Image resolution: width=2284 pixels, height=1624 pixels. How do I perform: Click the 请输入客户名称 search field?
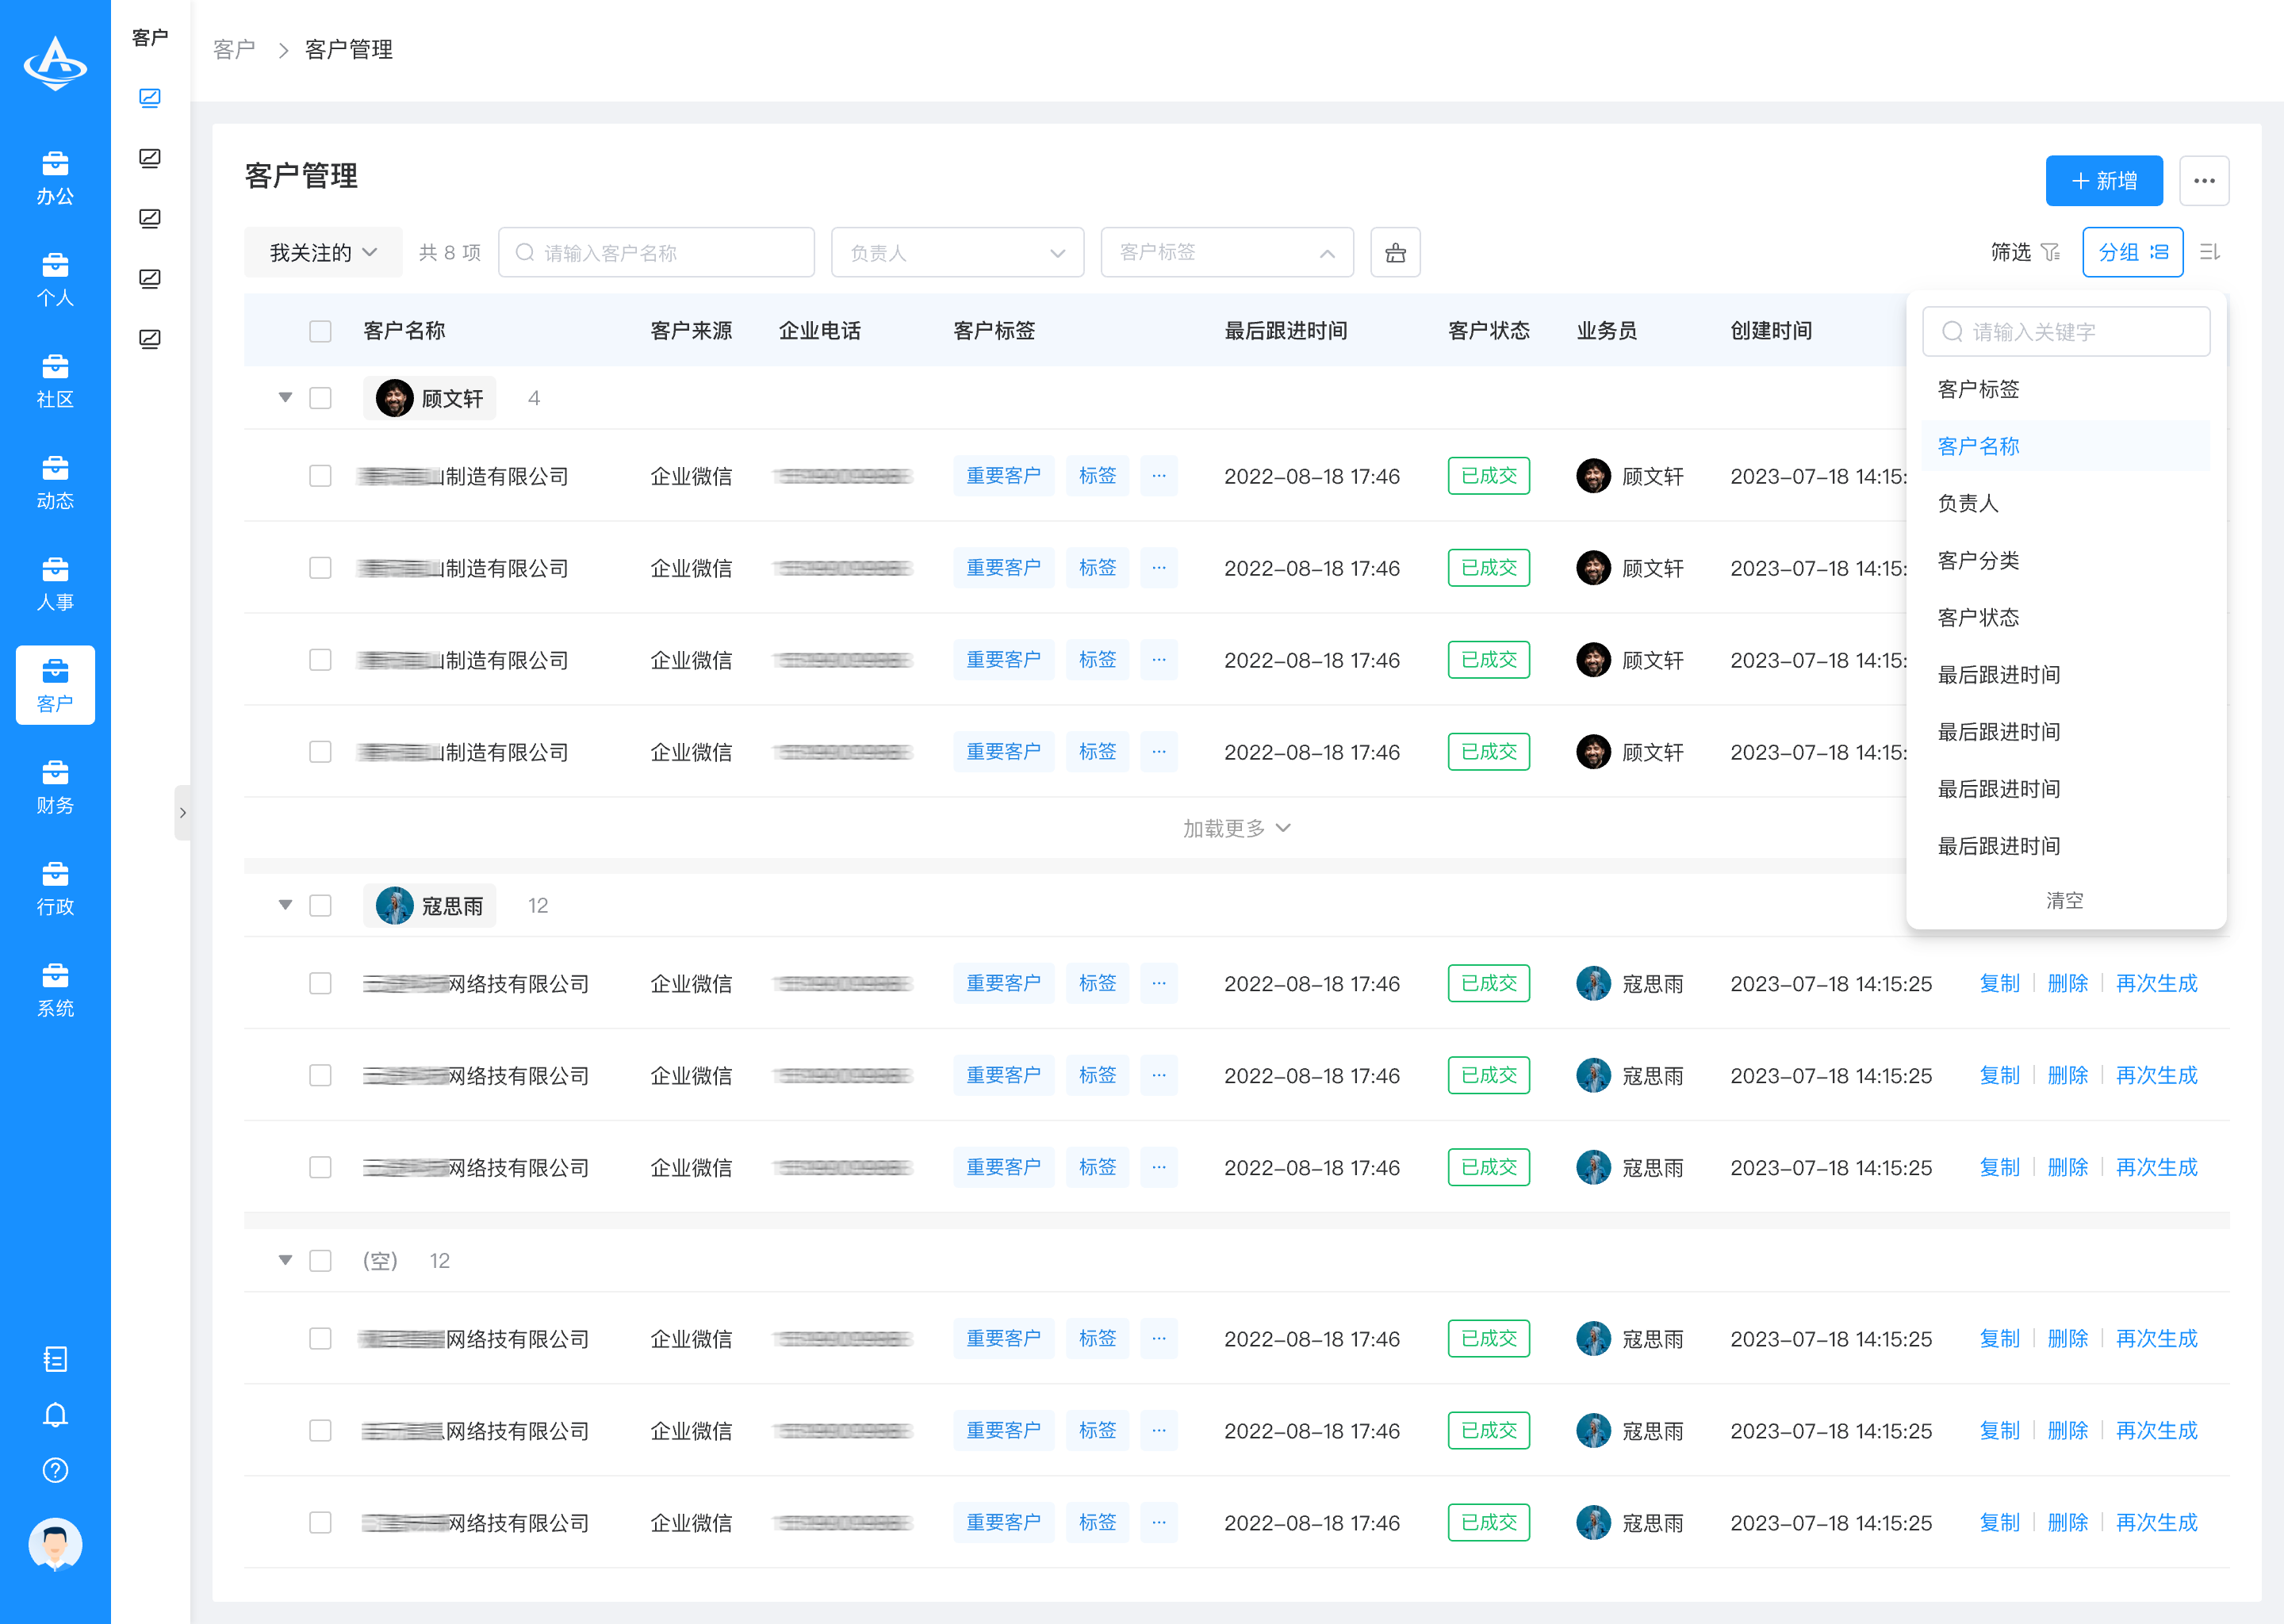(x=657, y=252)
